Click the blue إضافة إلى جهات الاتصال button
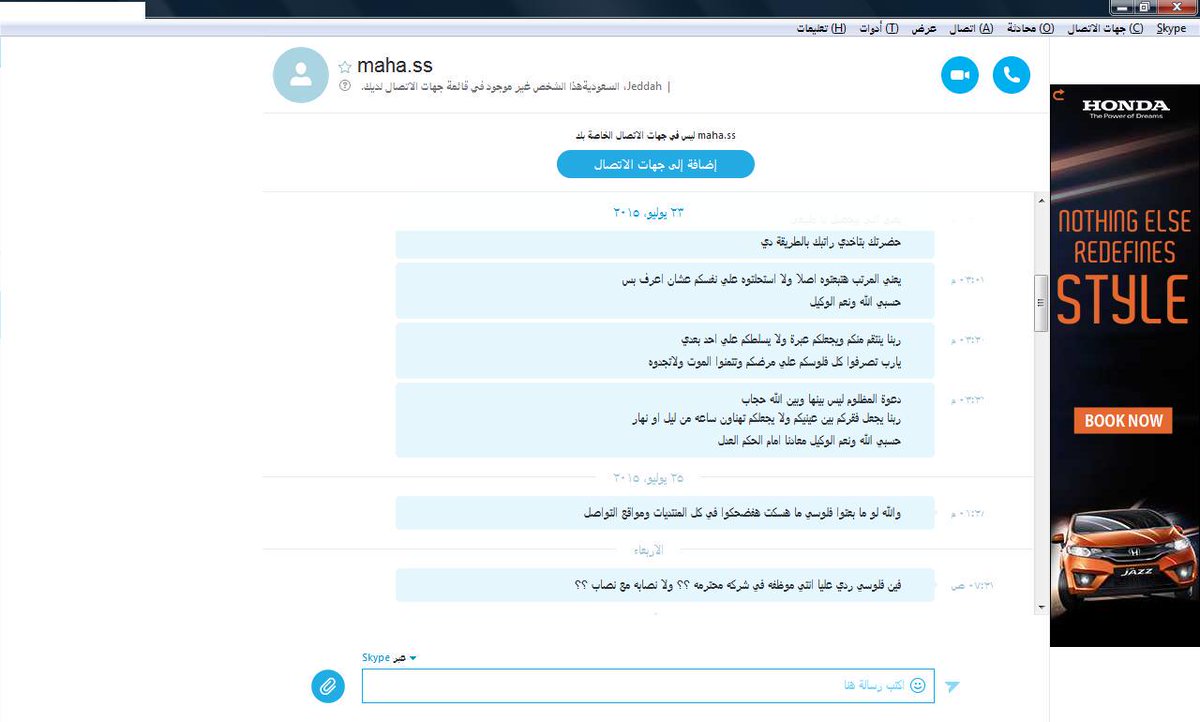 coord(656,164)
